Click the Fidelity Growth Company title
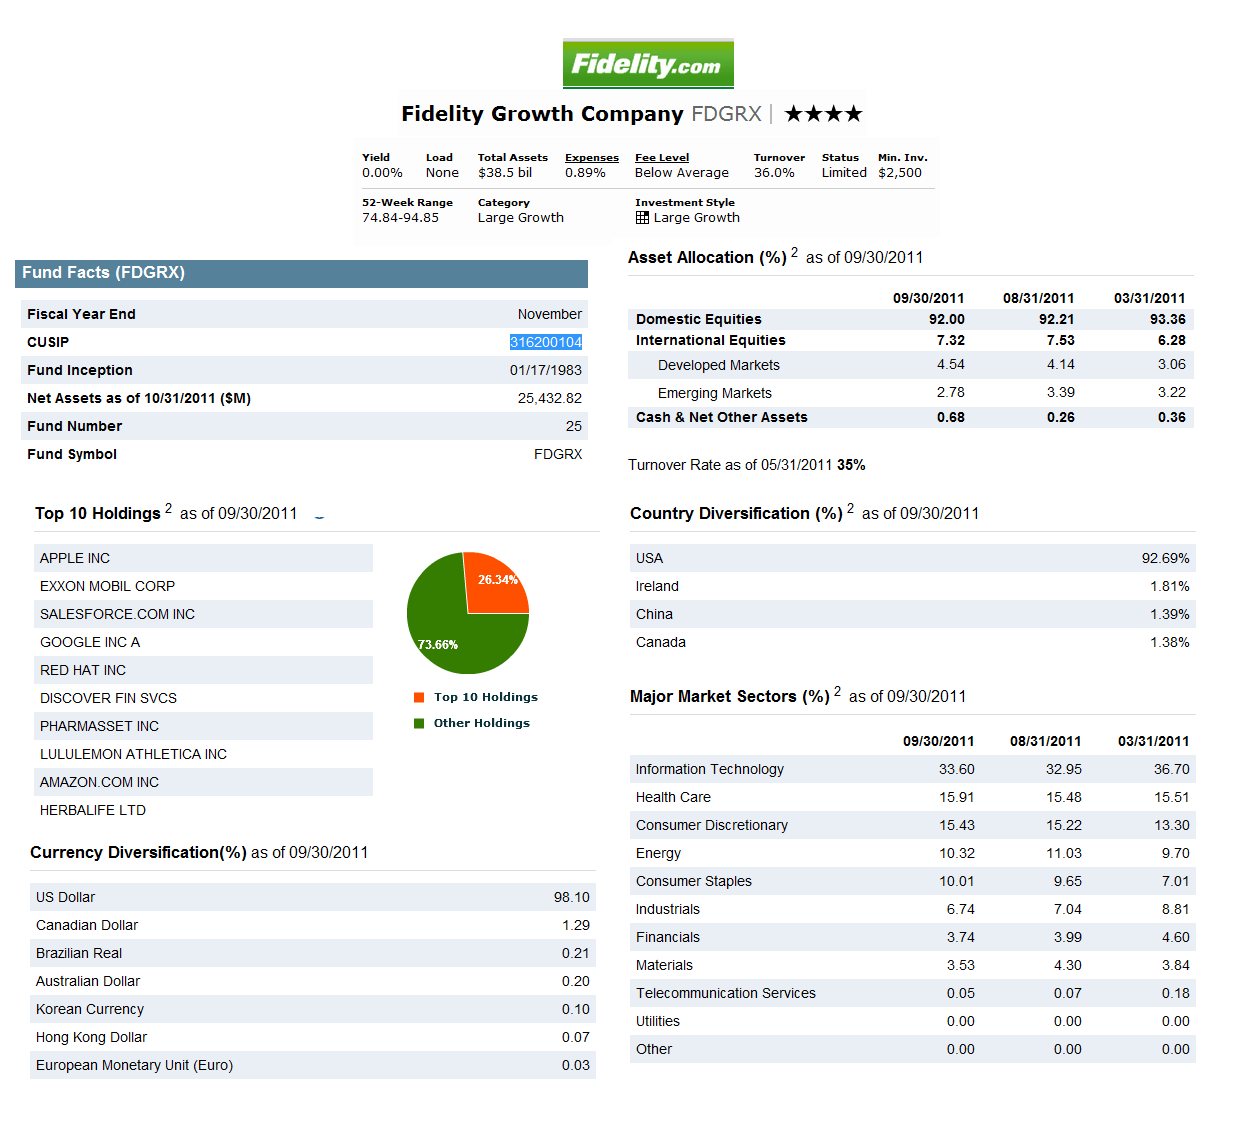The width and height of the screenshot is (1253, 1141). click(542, 114)
